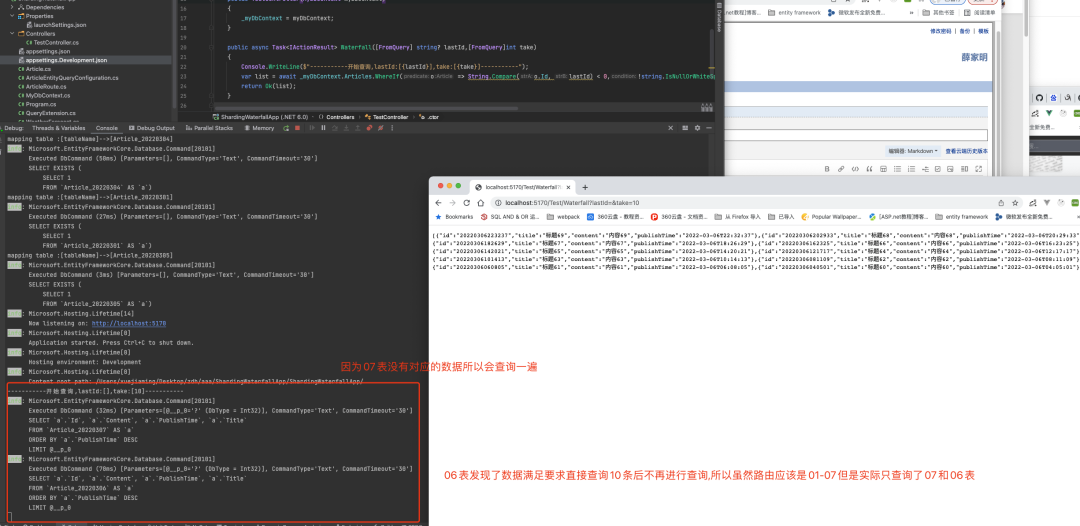This screenshot has height=526, width=1080.
Task: Click Bold icon in blog editor toolbar
Action: [x=827, y=169]
